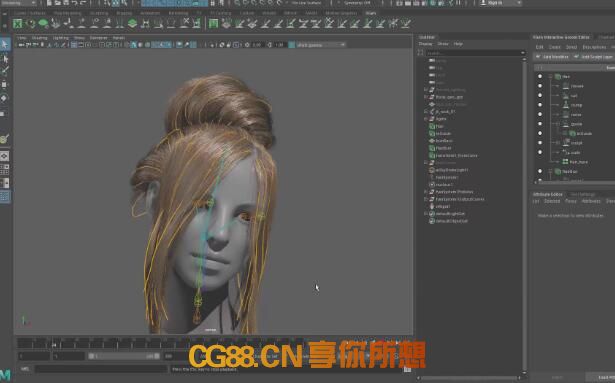
Task: Activate the Rotate tool in toolbox
Action: pyautogui.click(x=5, y=98)
